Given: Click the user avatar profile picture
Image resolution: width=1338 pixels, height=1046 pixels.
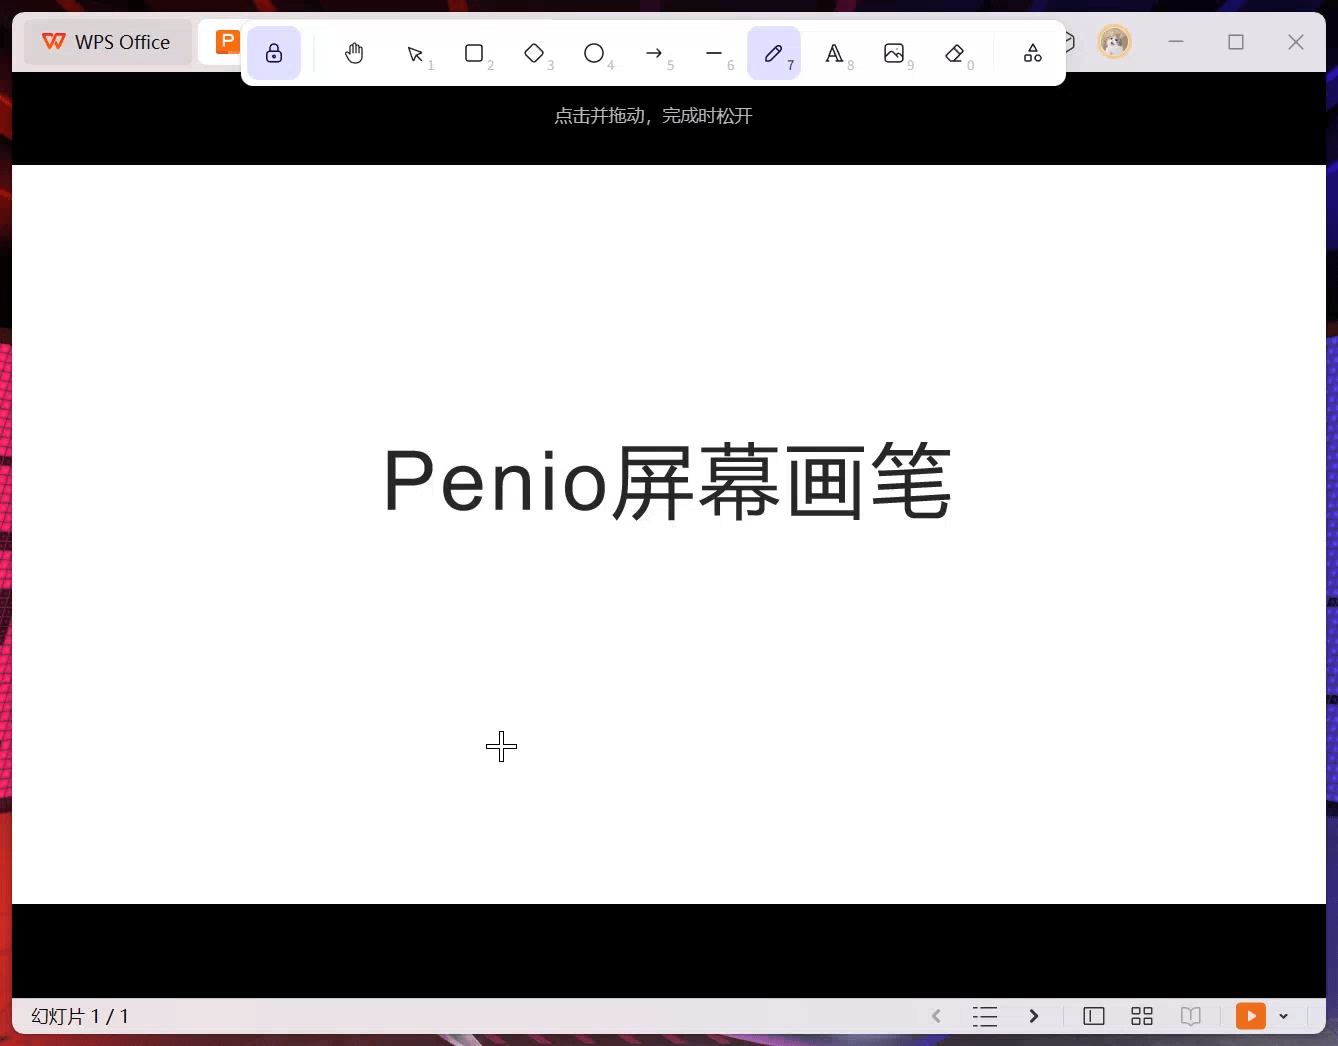Looking at the screenshot, I should tap(1114, 42).
